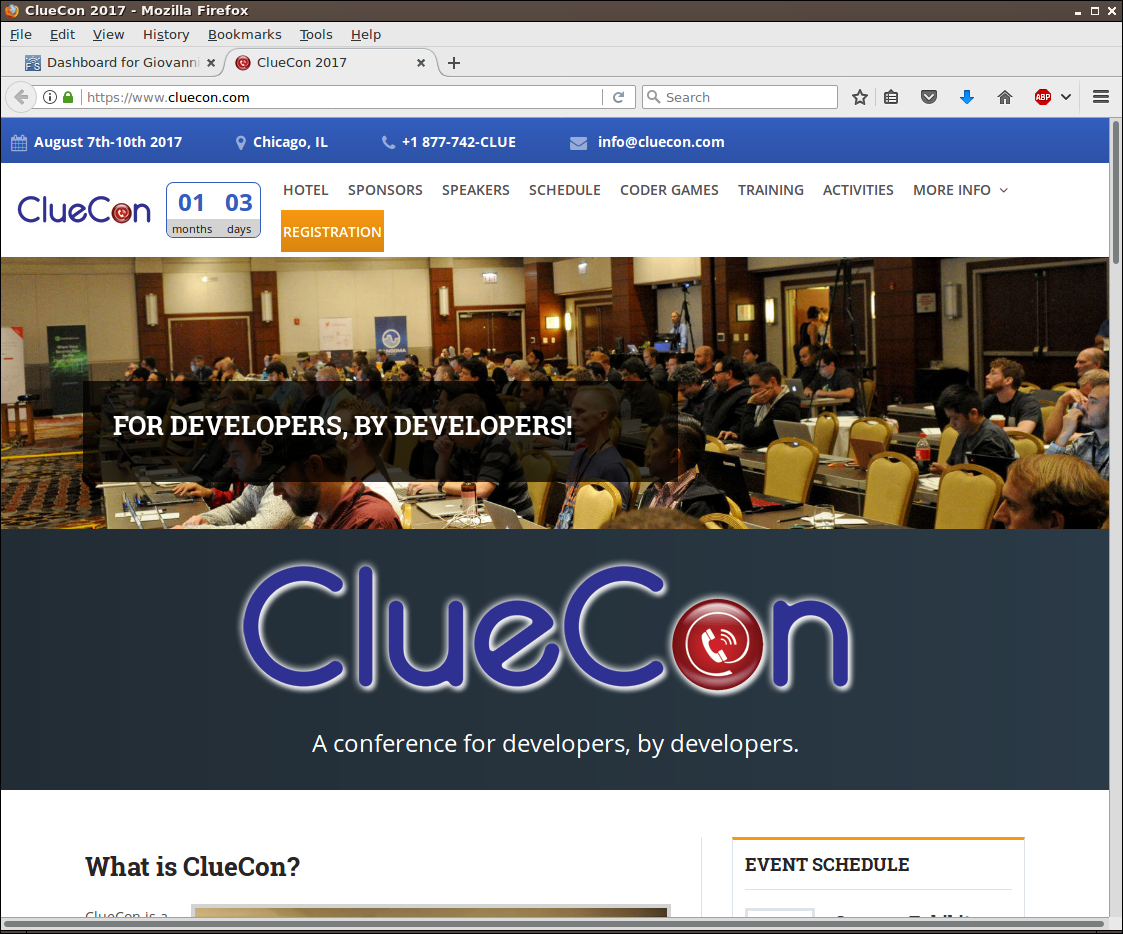The image size is (1123, 934).
Task: Minimize the Firefox window
Action: [1078, 11]
